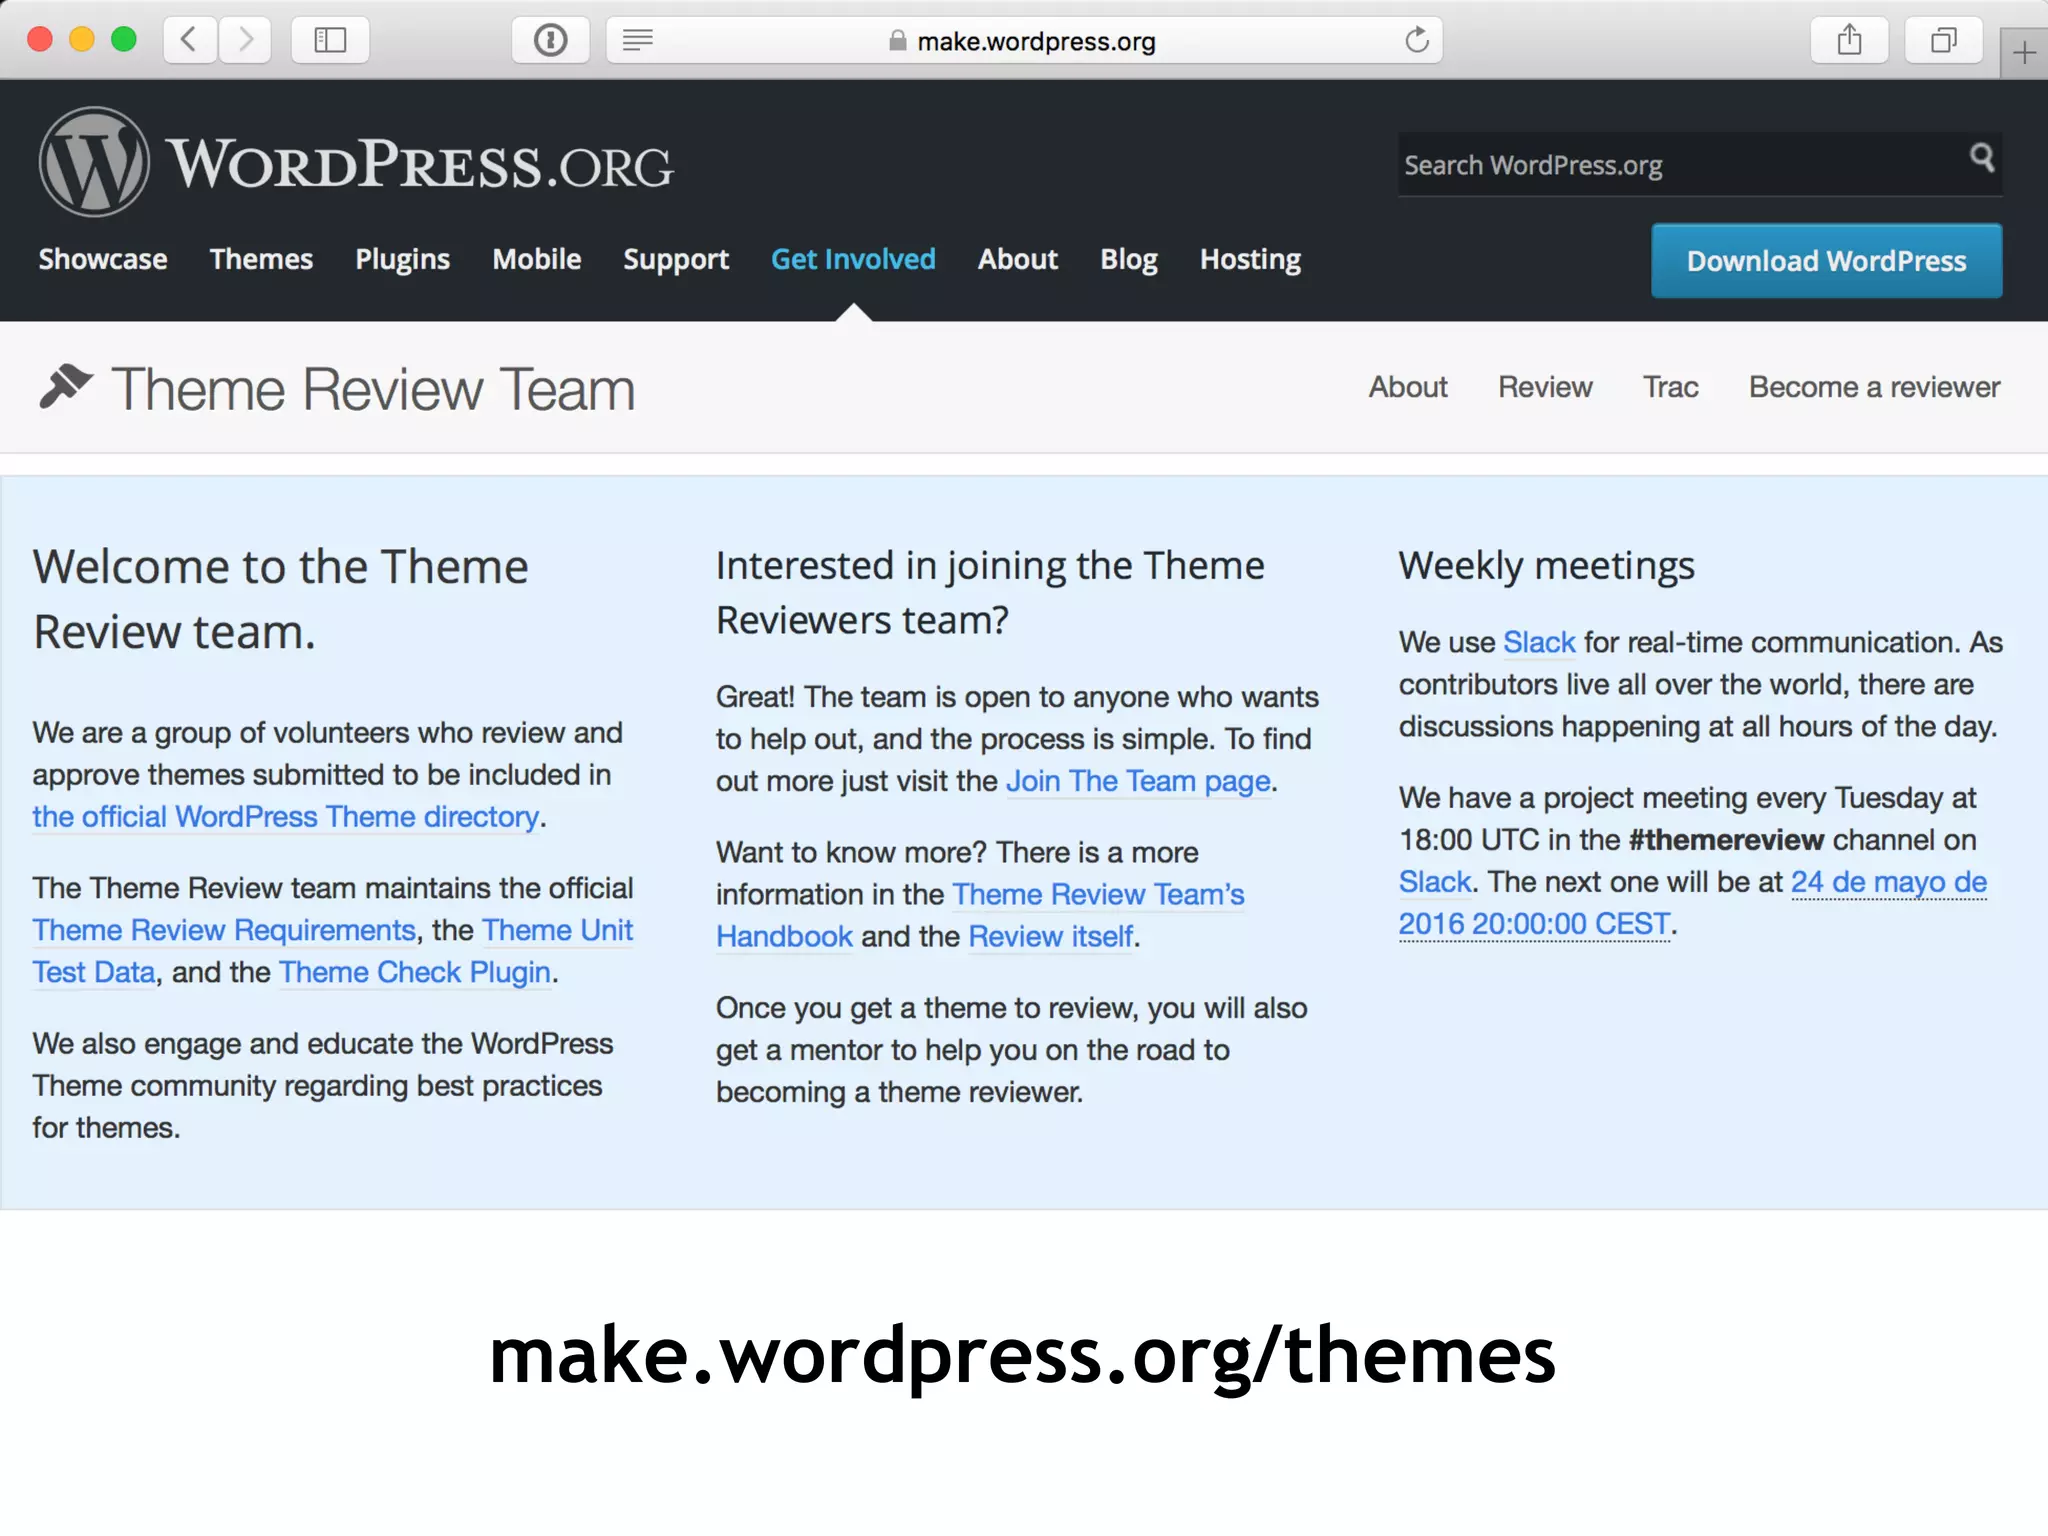
Task: Click into the Search WordPress.org field
Action: [x=1700, y=165]
